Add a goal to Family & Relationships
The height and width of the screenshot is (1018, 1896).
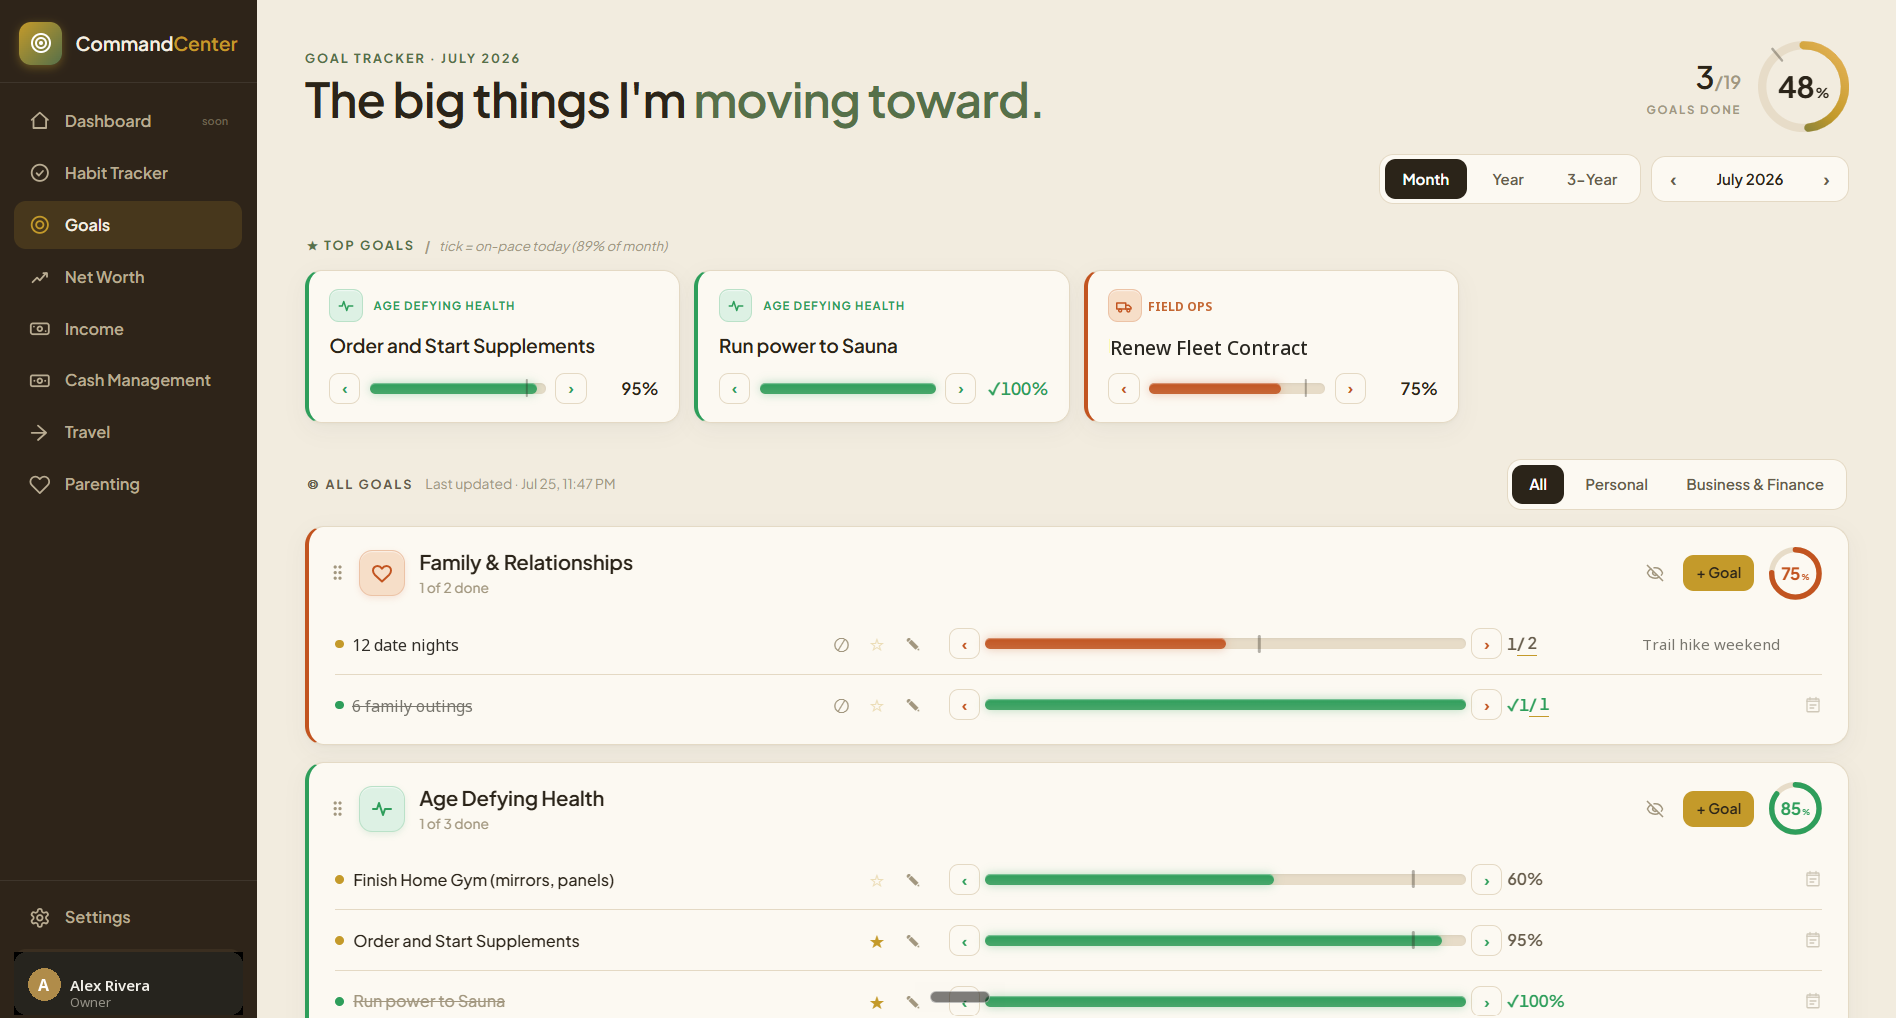[1718, 573]
